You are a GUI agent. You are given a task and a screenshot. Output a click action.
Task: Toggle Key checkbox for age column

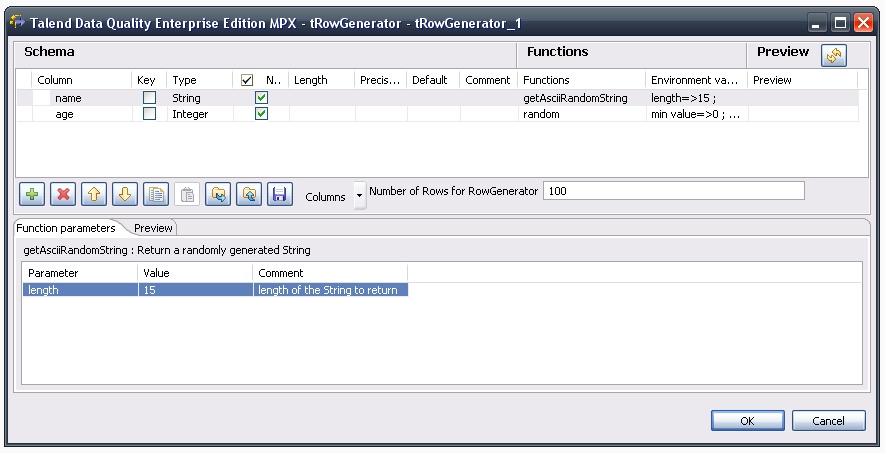coord(149,114)
